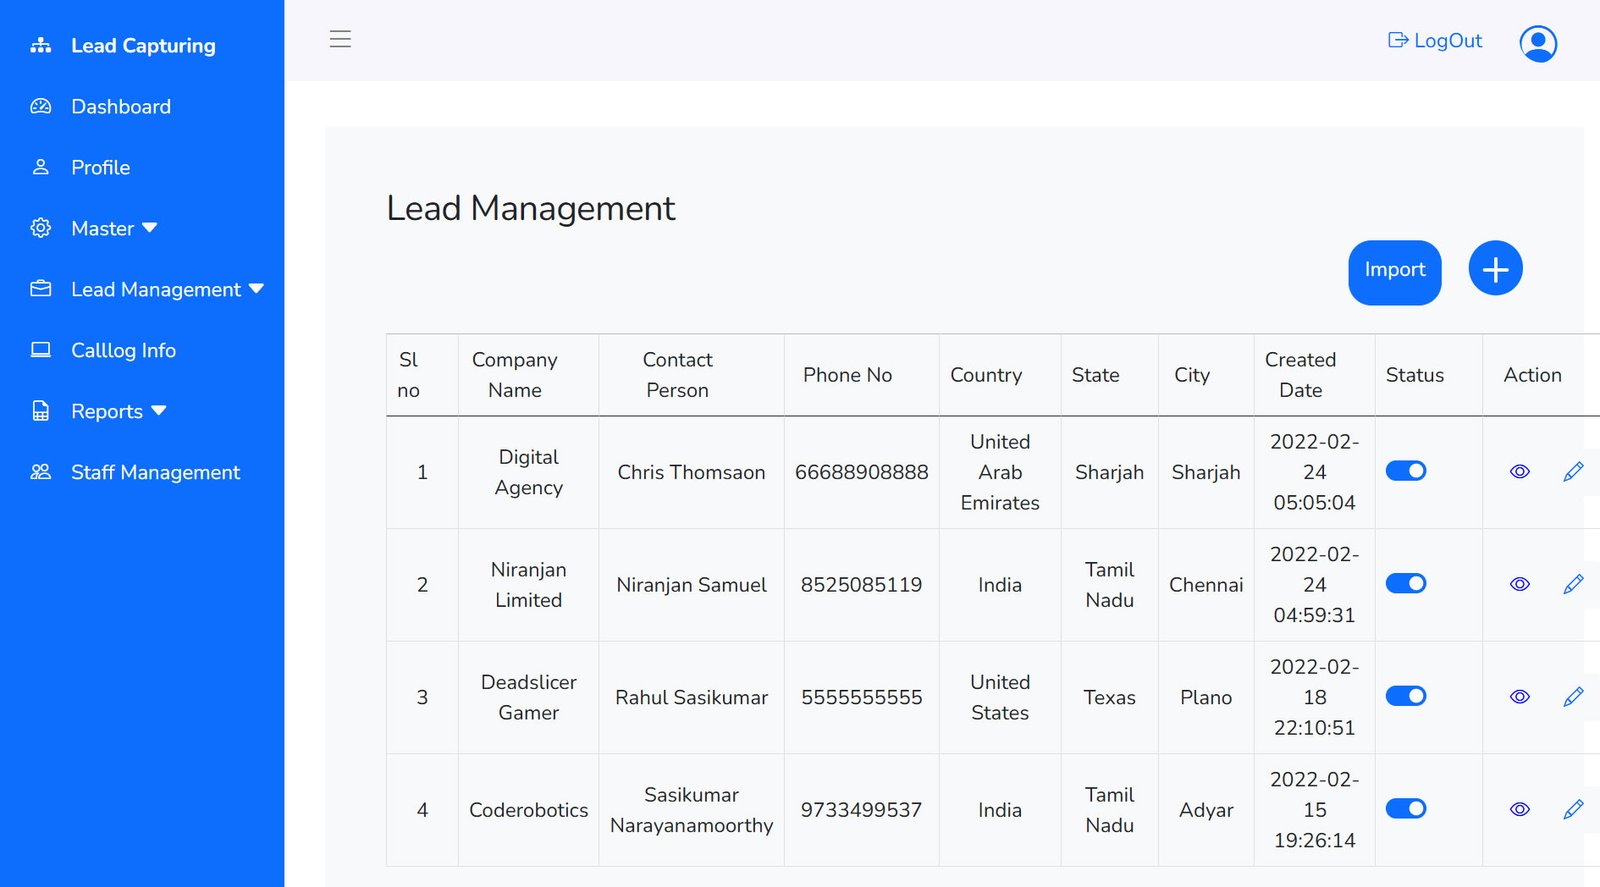The image size is (1600, 887).
Task: Click the Staff Management people icon
Action: pyautogui.click(x=40, y=472)
